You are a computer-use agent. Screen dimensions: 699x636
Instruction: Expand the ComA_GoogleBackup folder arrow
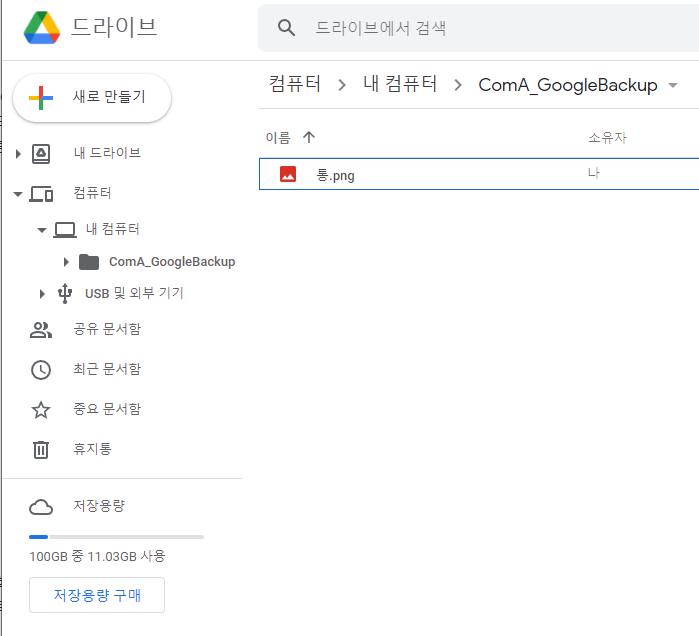(x=66, y=262)
